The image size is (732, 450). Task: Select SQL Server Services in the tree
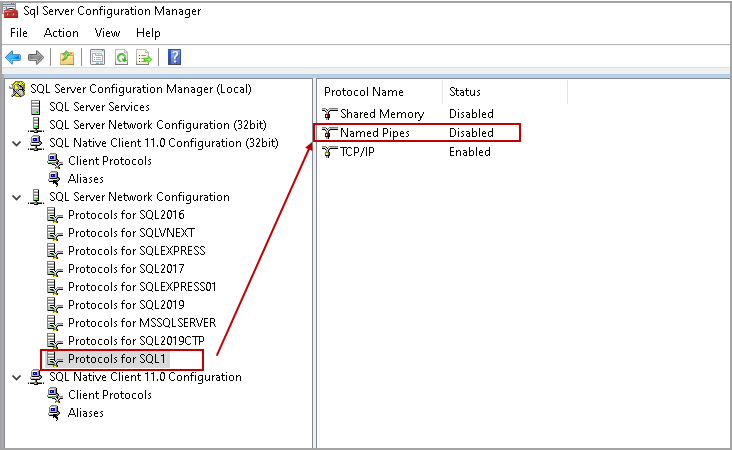[99, 107]
